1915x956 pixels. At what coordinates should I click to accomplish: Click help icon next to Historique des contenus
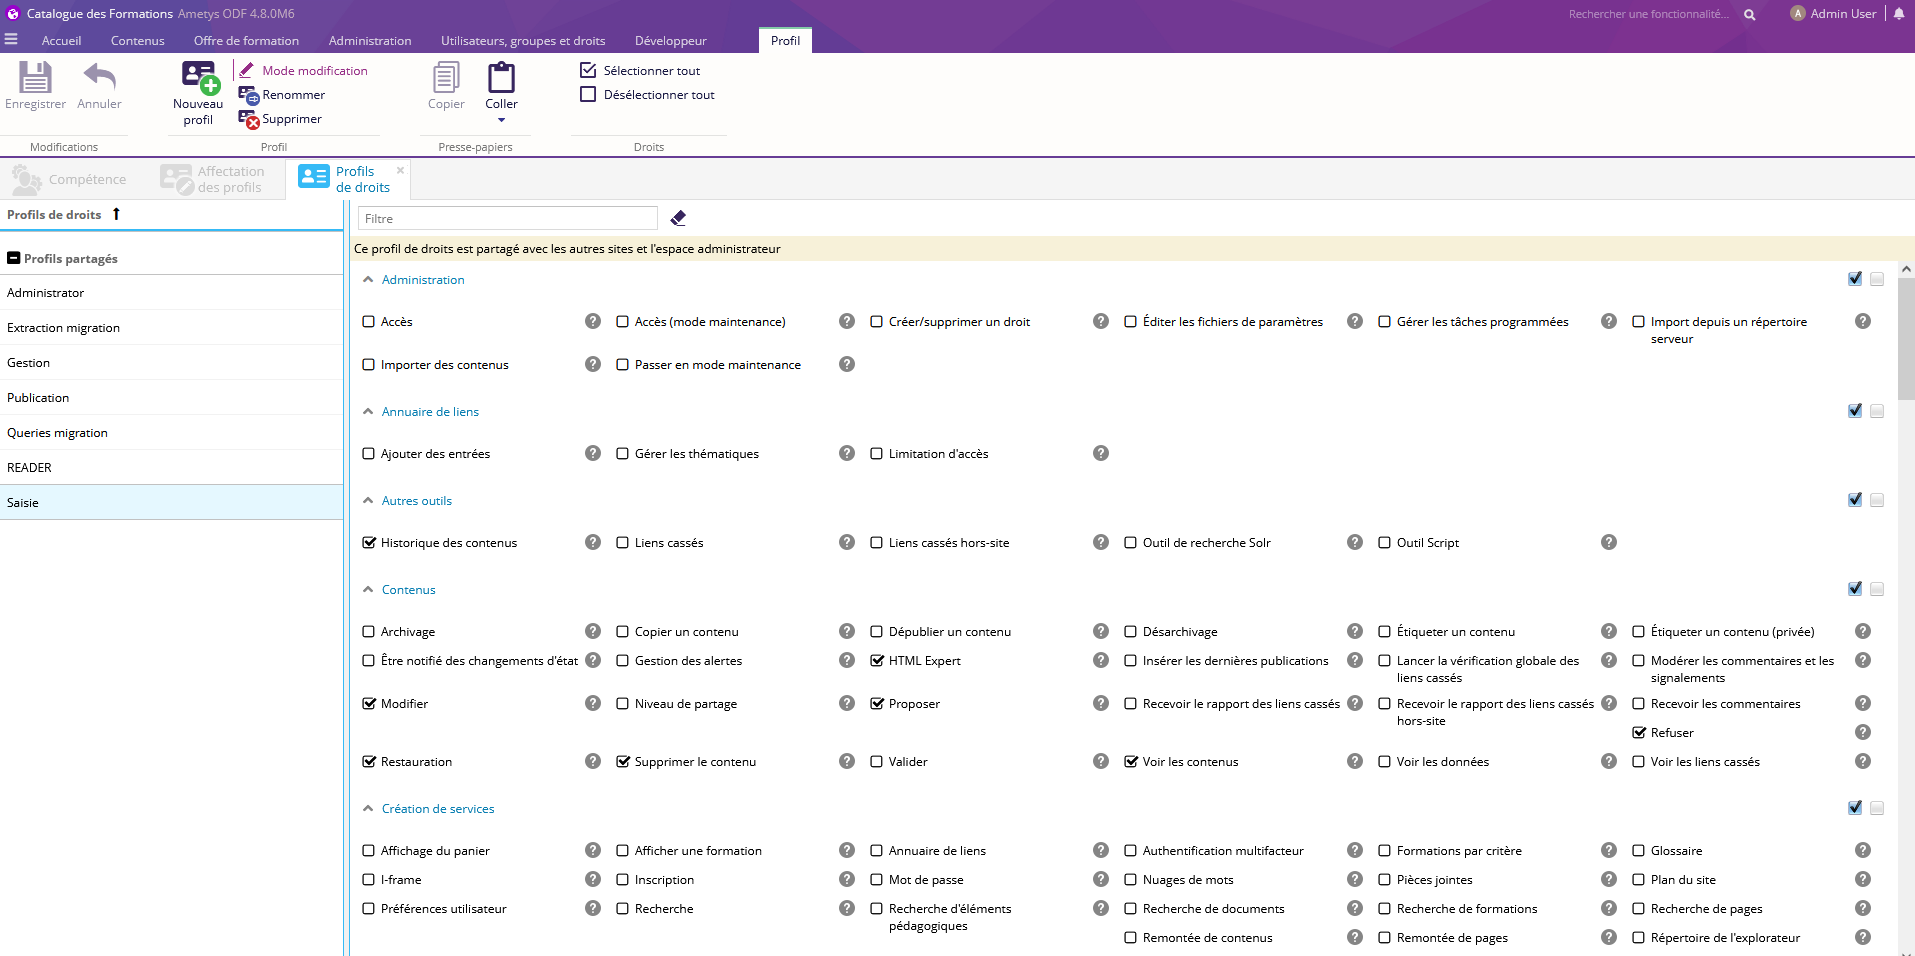coord(593,542)
